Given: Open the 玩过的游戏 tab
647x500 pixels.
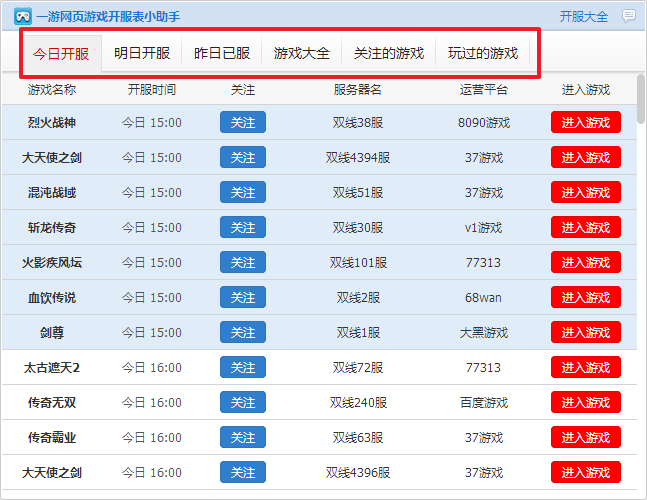Looking at the screenshot, I should (x=483, y=53).
